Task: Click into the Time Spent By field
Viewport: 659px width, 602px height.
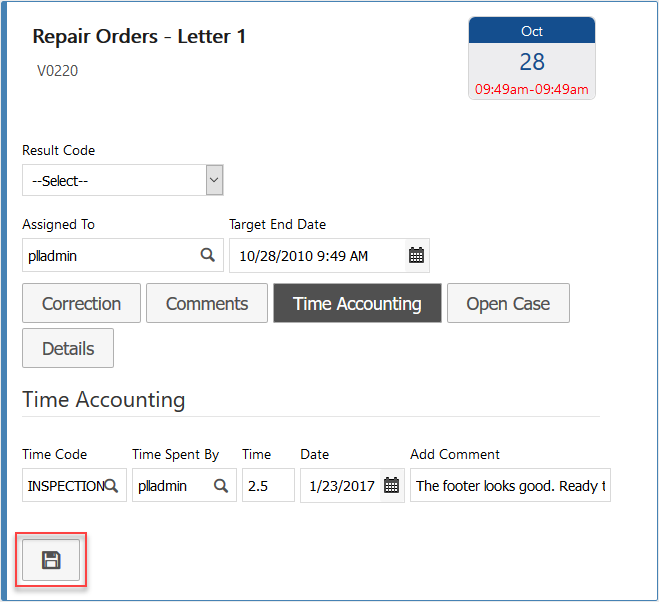Action: [172, 486]
